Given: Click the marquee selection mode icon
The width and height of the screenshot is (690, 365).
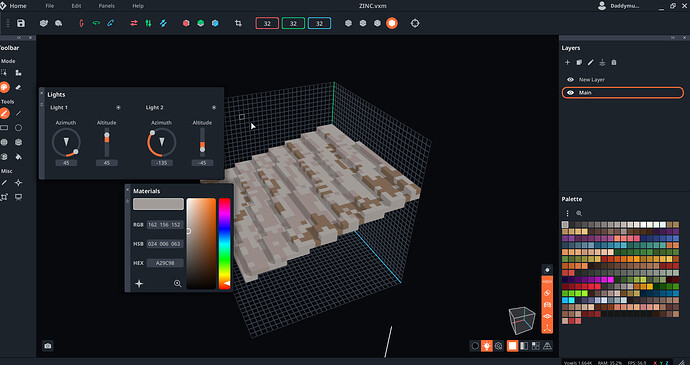Looking at the screenshot, I should 4,73.
